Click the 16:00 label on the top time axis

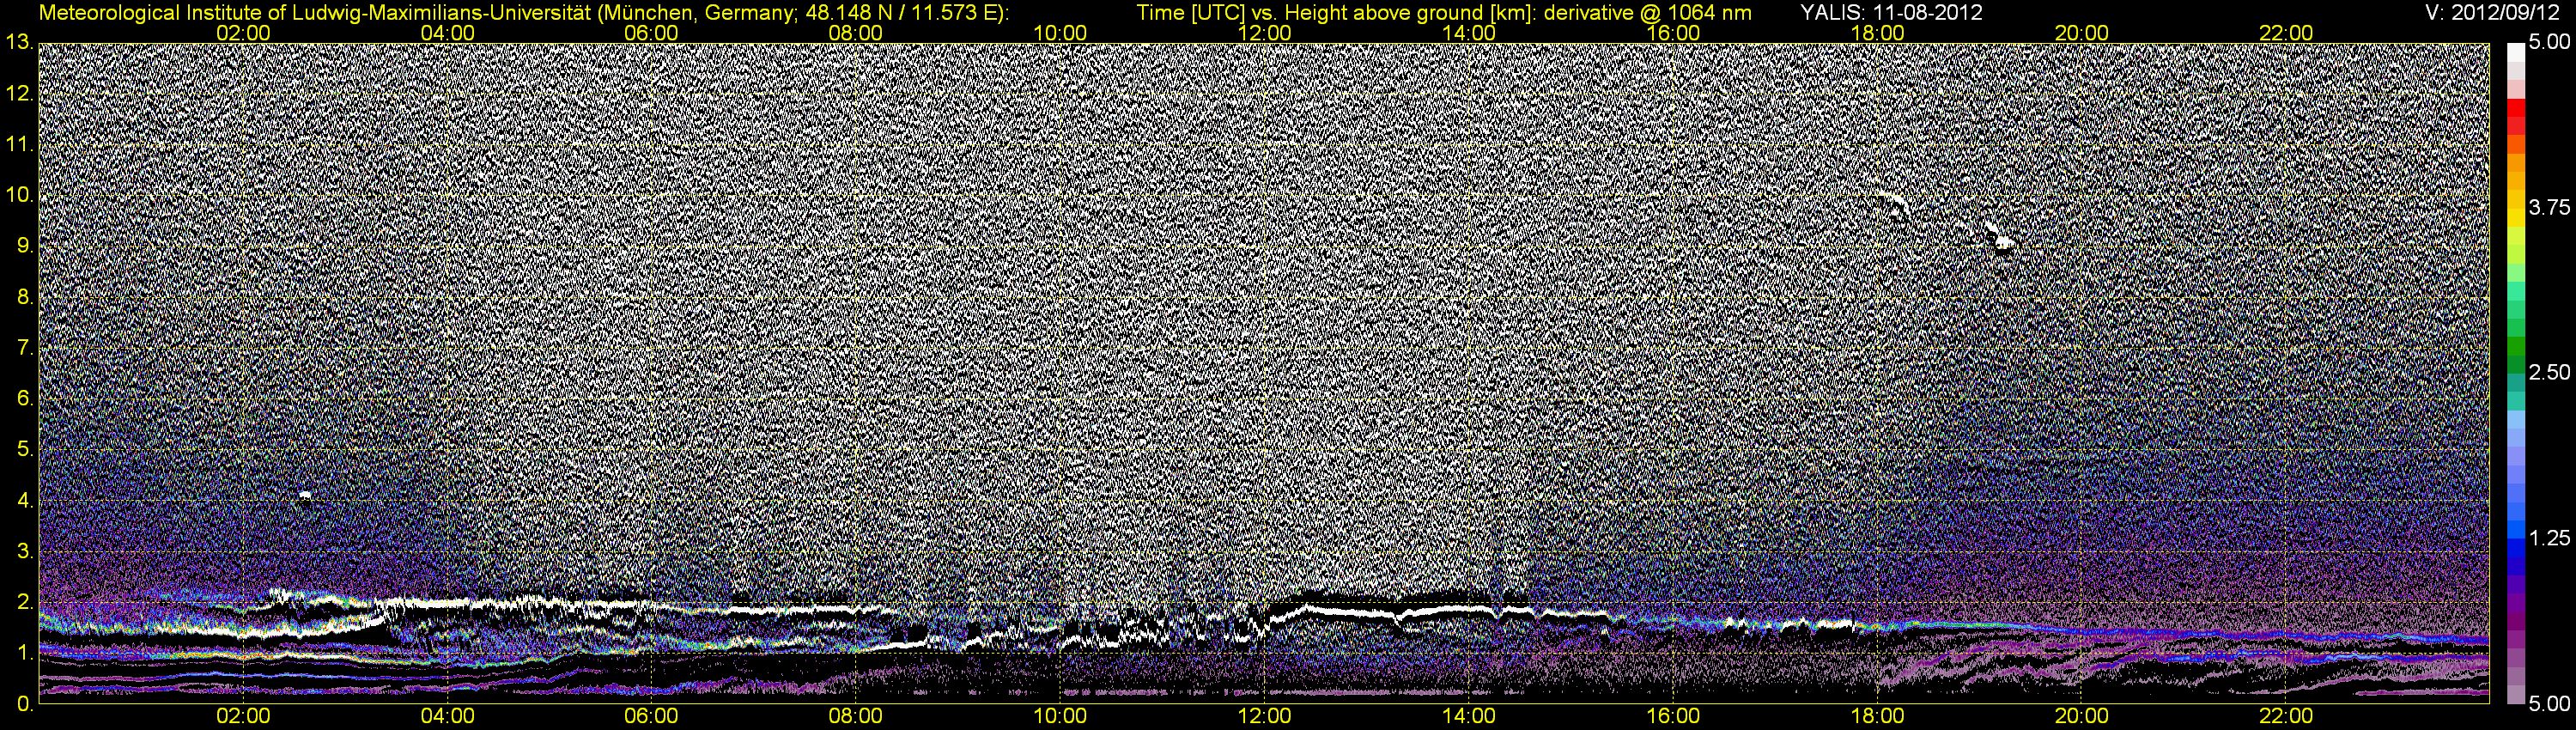tap(1673, 33)
